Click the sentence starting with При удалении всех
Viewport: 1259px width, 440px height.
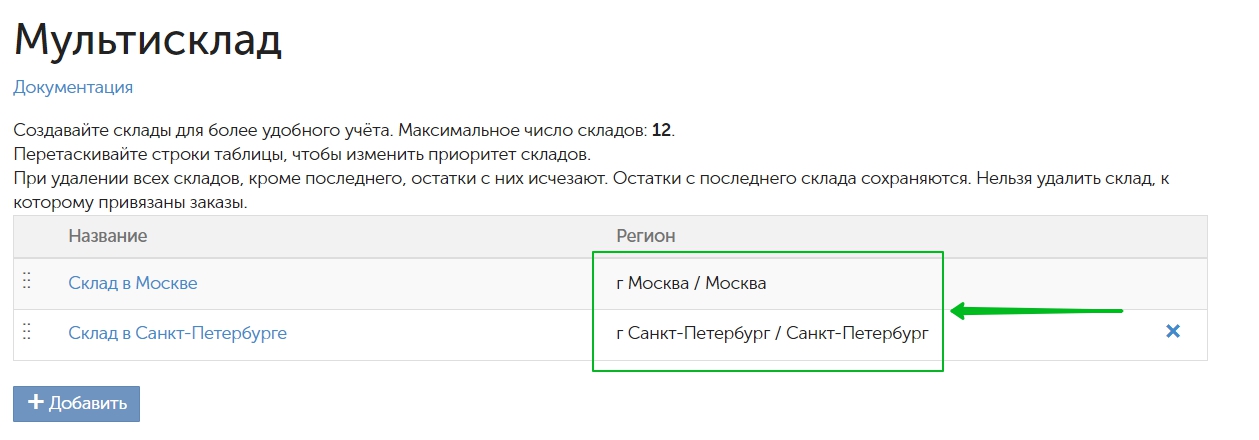point(310,179)
